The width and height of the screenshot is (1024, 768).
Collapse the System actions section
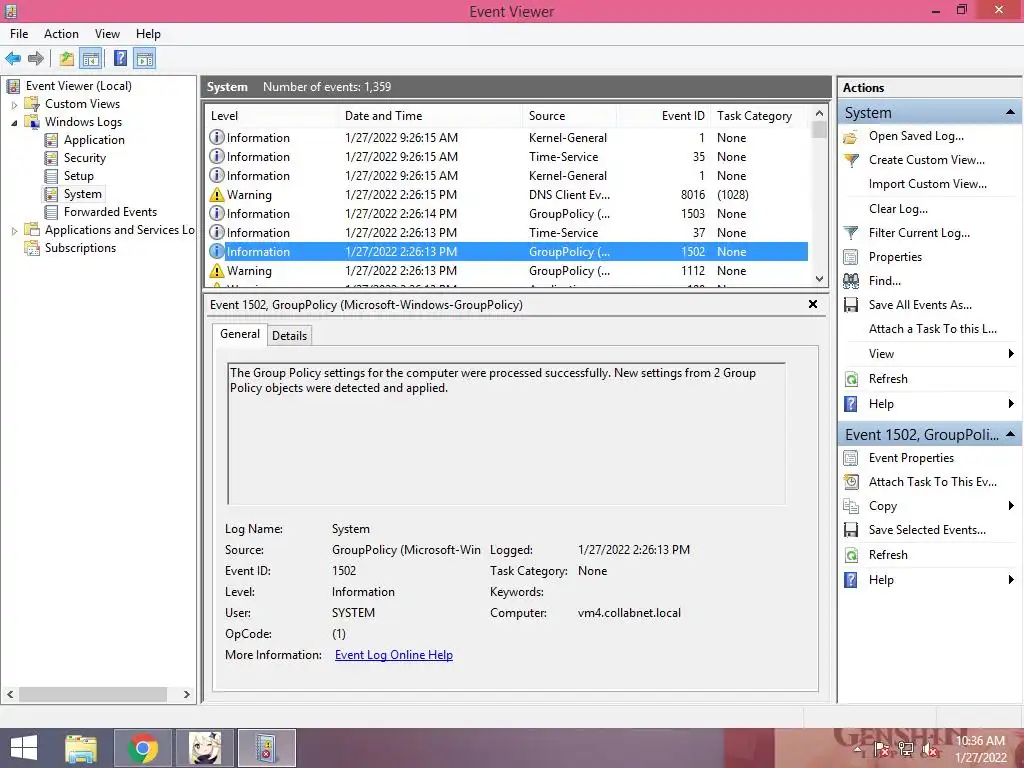click(x=1010, y=112)
